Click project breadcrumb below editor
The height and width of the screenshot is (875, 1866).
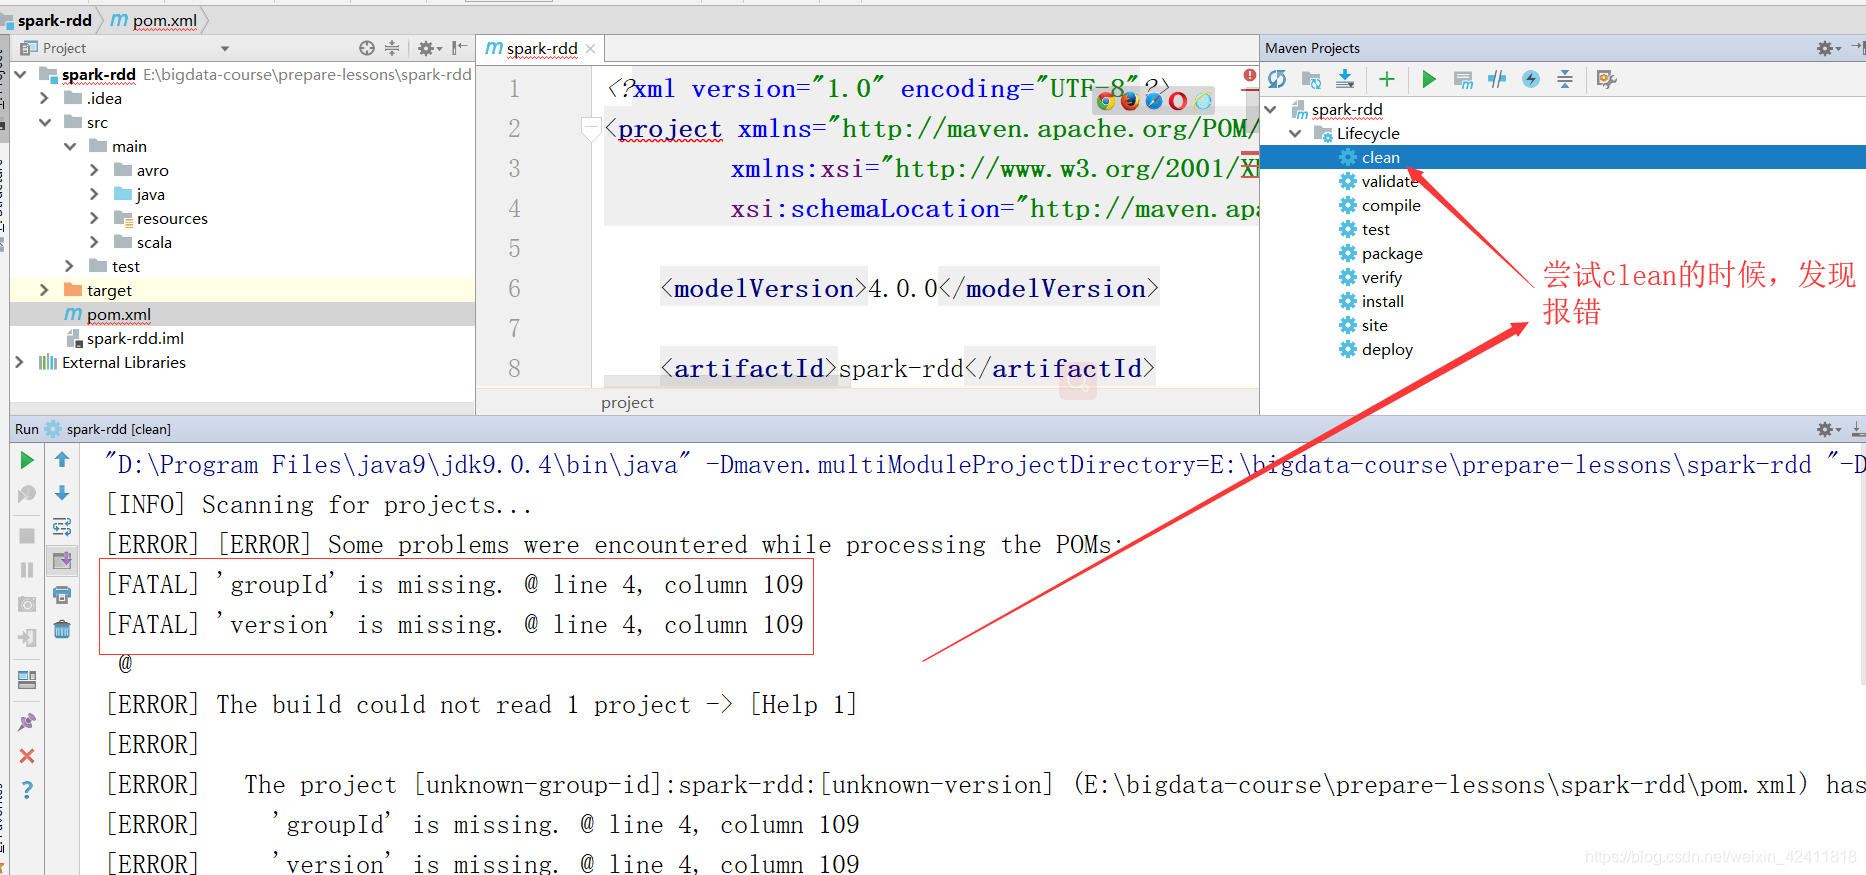(627, 402)
